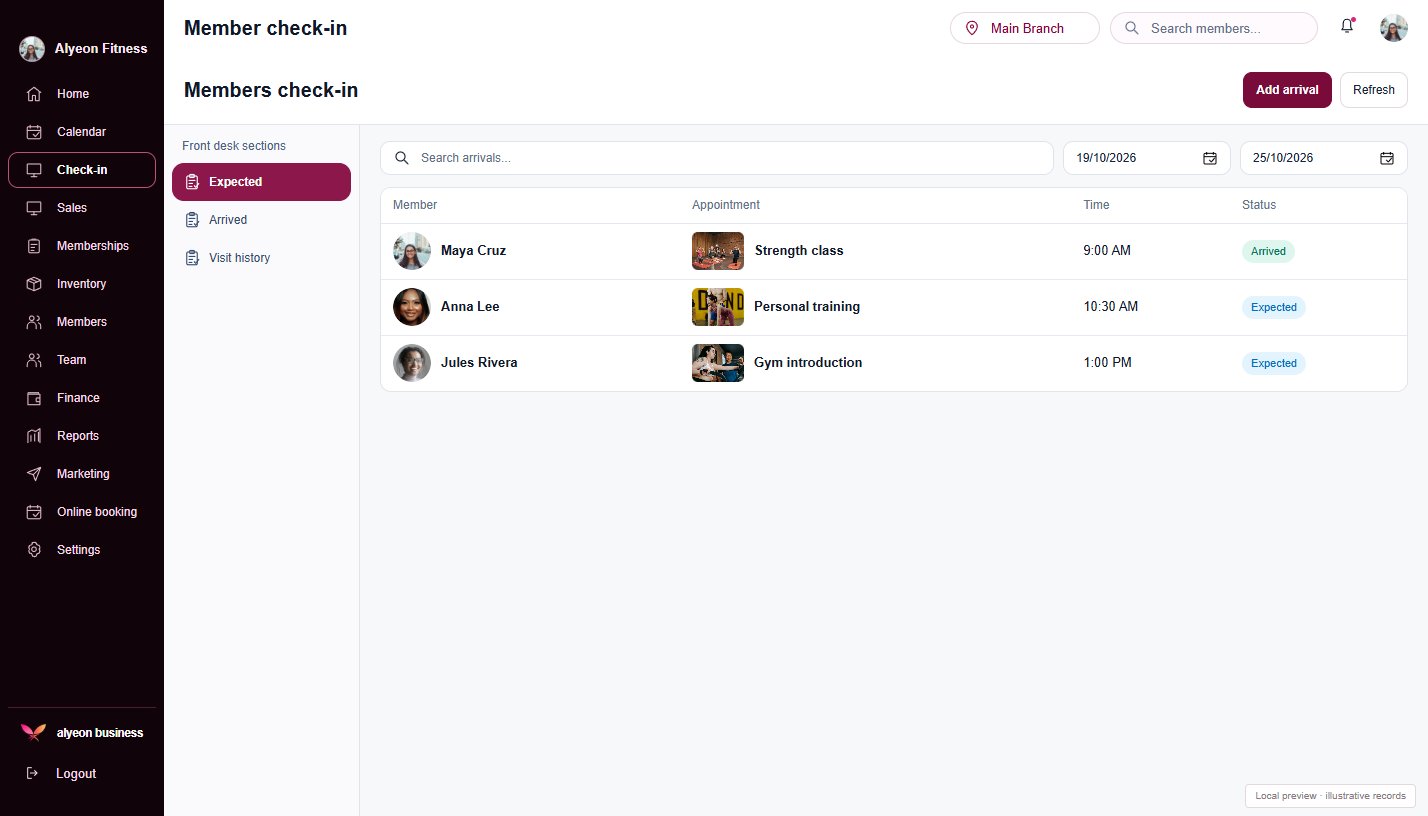Click Expected status badge for Anna Lee
The width and height of the screenshot is (1428, 816).
click(1274, 307)
